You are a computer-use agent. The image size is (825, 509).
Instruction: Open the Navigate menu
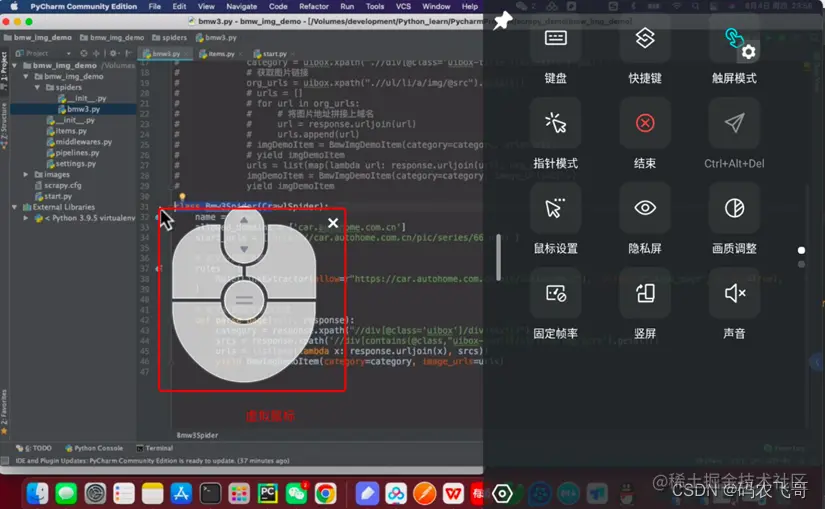pyautogui.click(x=242, y=6)
